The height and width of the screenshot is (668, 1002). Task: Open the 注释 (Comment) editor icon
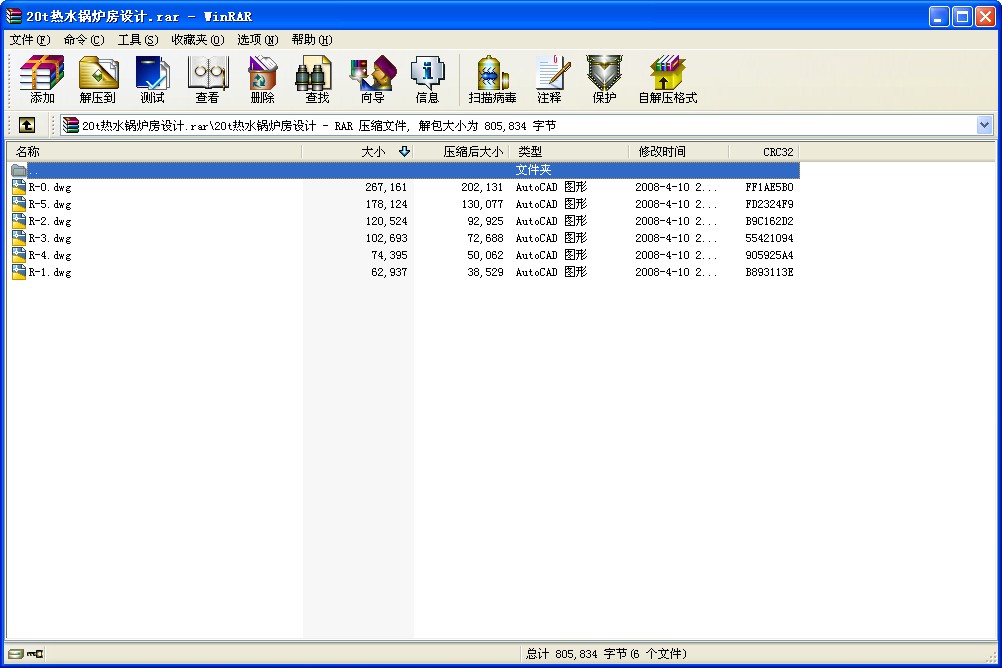point(549,80)
